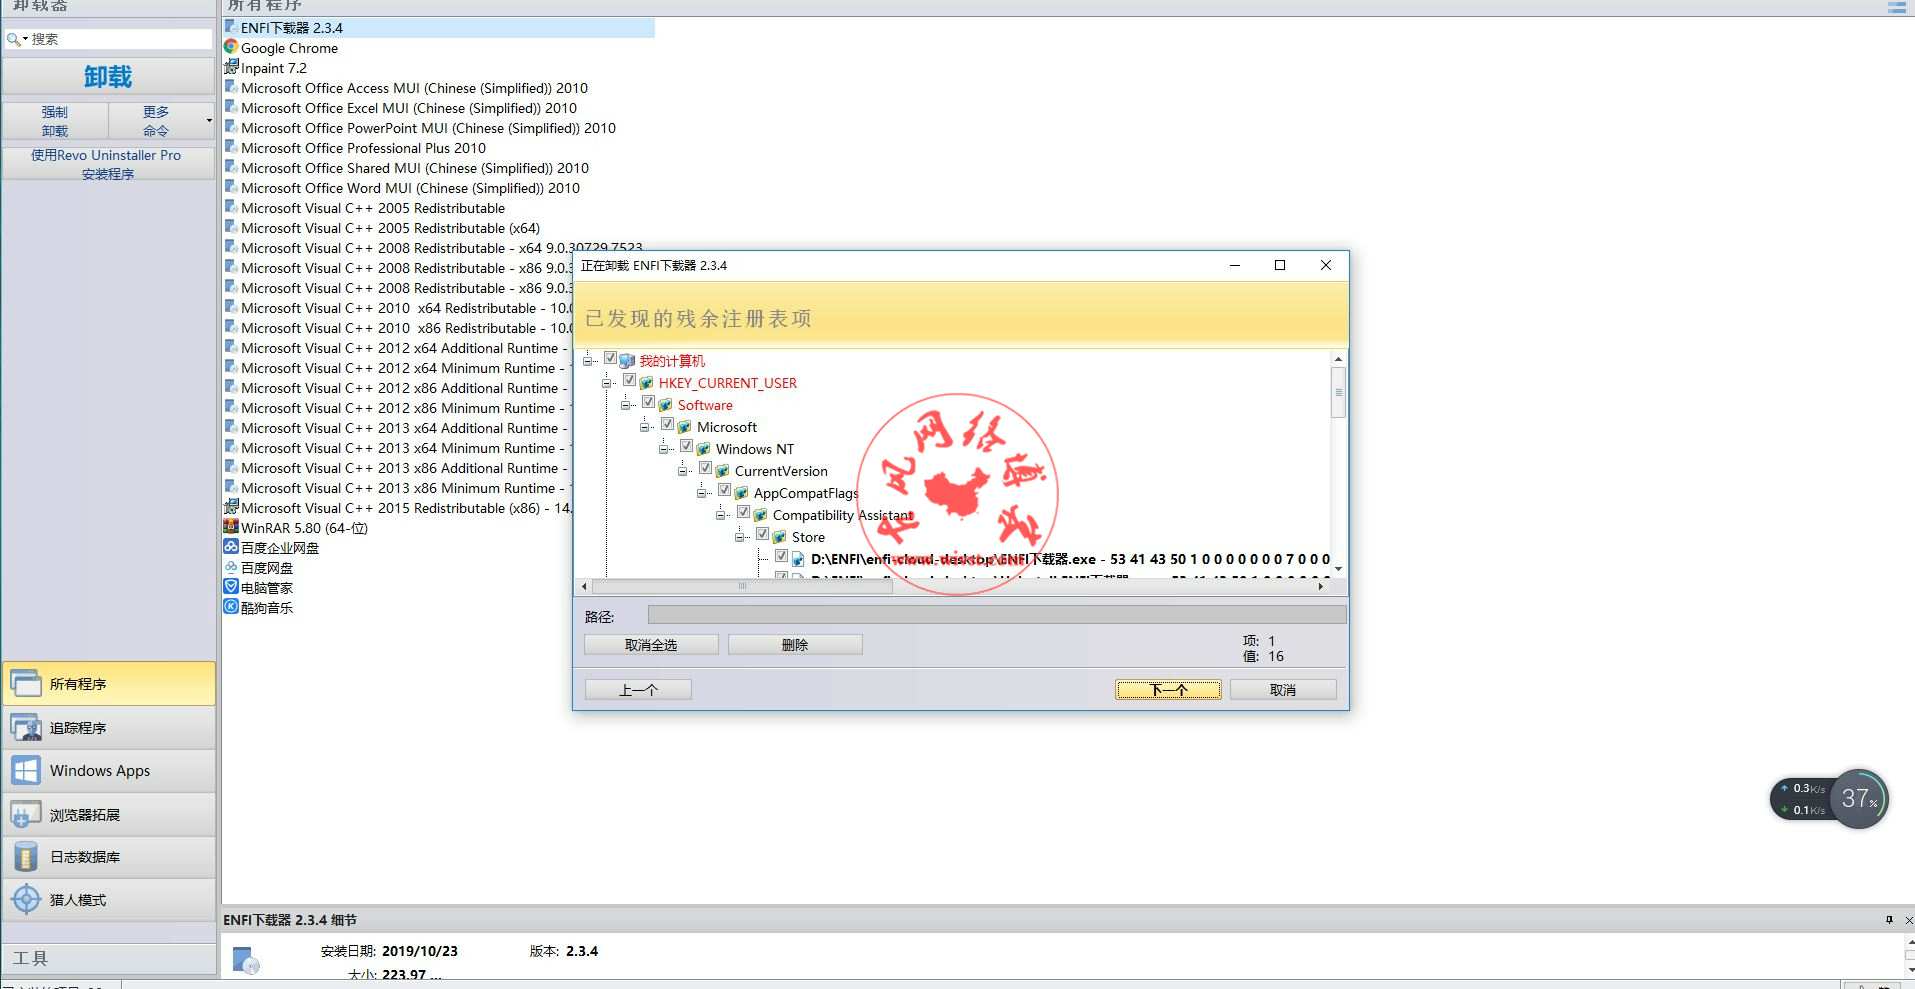The height and width of the screenshot is (989, 1915).
Task: Collapse the Microsoft tree node
Action: [645, 427]
